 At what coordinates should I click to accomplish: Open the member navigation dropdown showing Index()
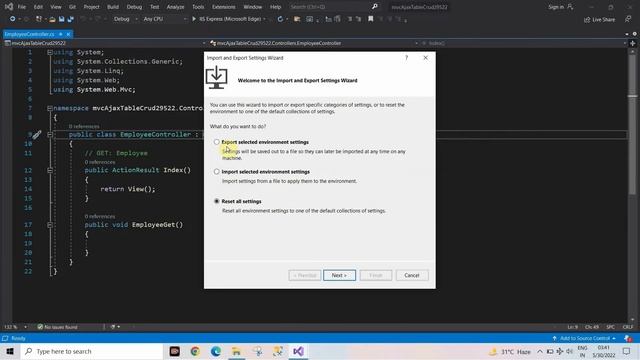524,43
